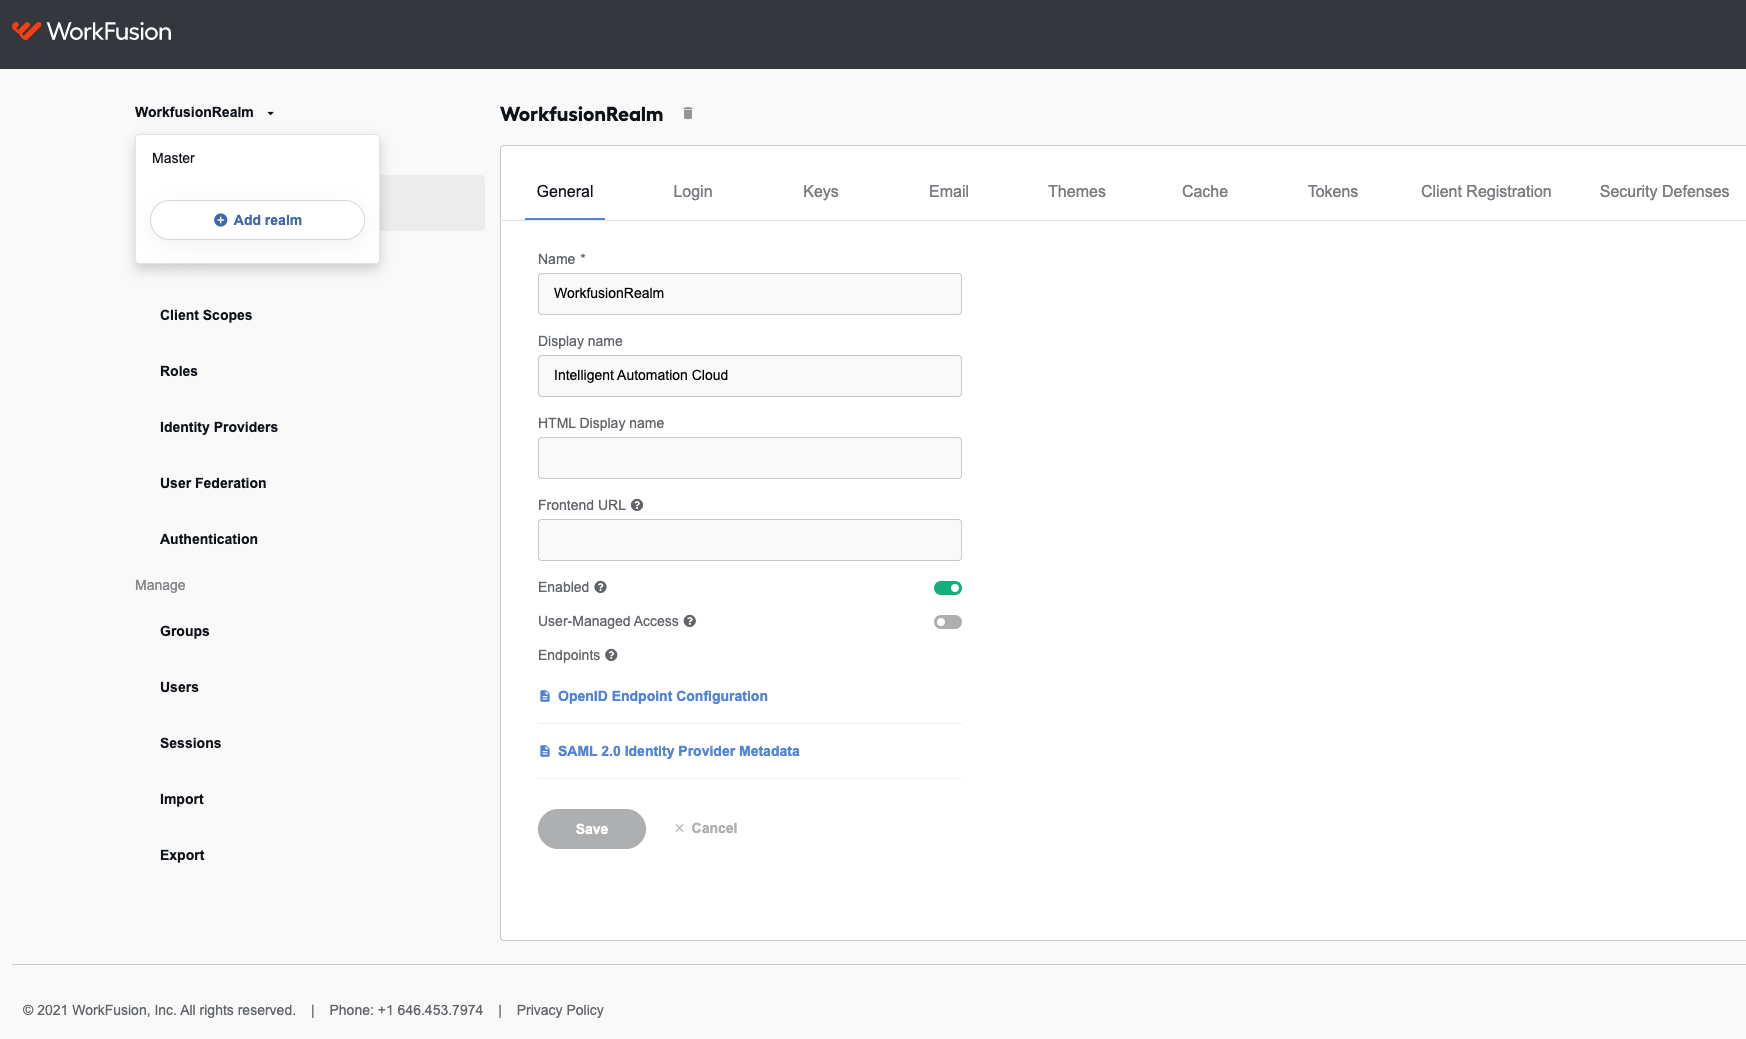
Task: Open the Authentication section
Action: [209, 539]
